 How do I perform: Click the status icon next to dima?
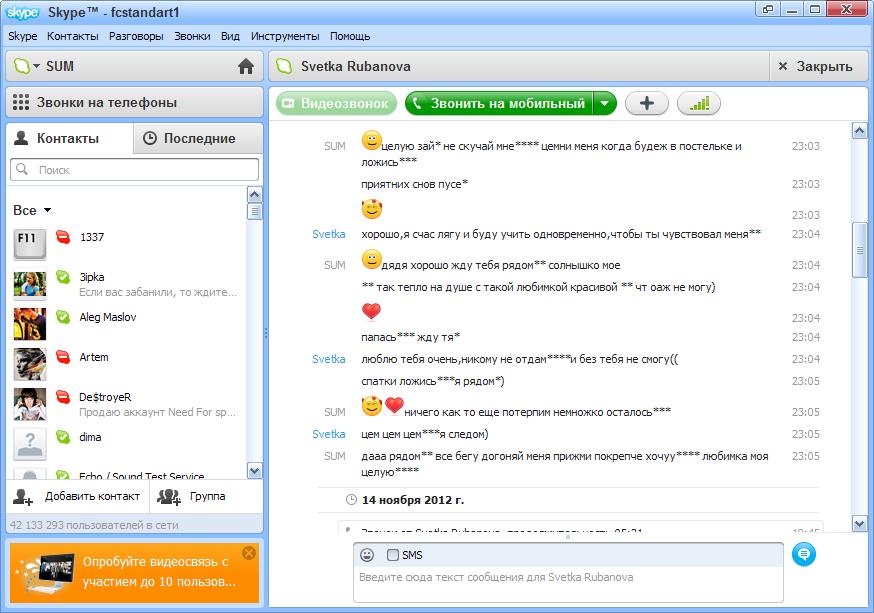[x=63, y=437]
